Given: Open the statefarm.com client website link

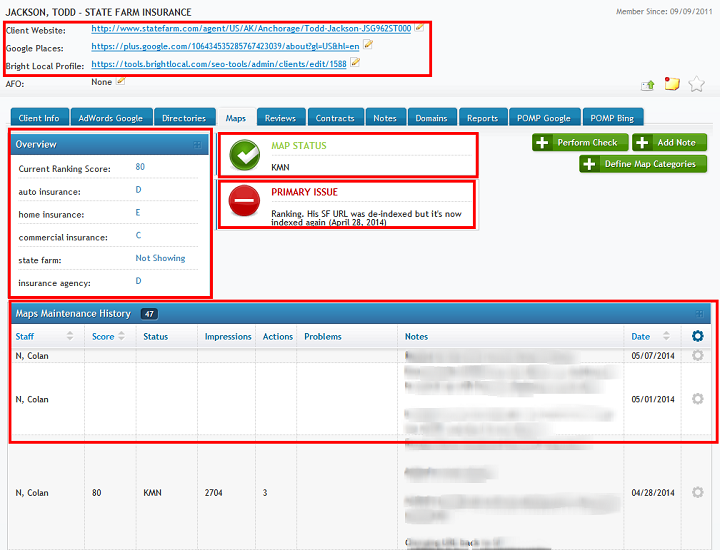Looking at the screenshot, I should click(251, 28).
